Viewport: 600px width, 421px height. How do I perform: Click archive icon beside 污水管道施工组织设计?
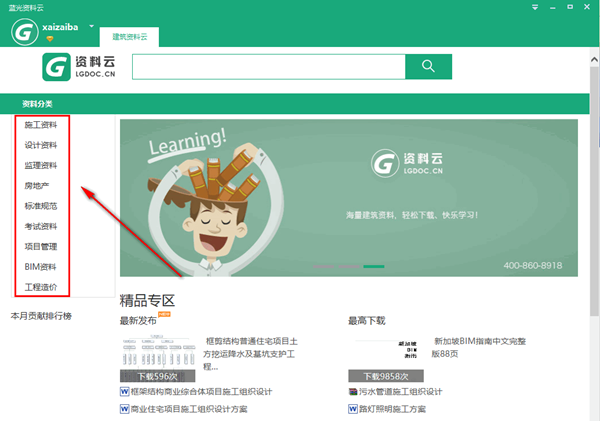(353, 392)
